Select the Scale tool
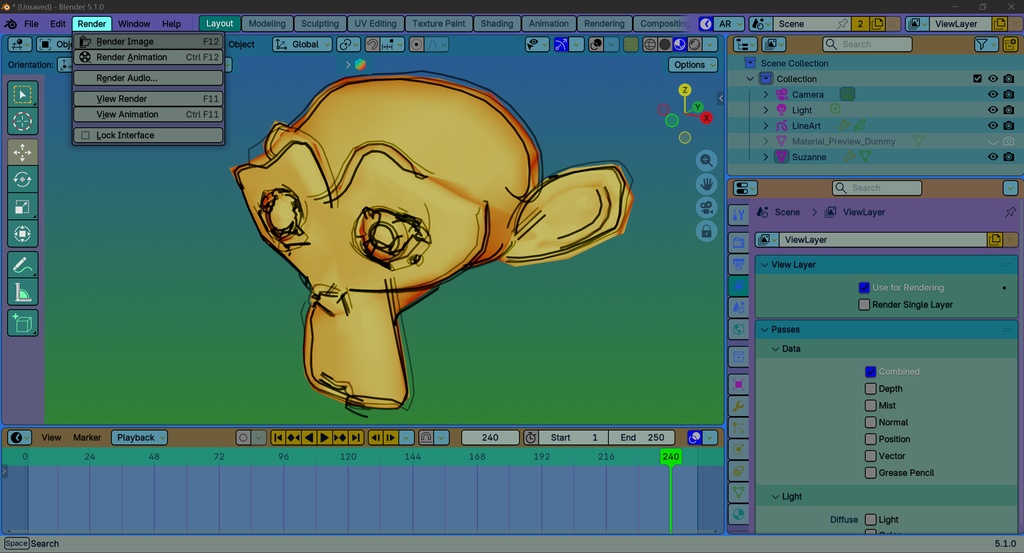The width and height of the screenshot is (1024, 553). point(22,207)
